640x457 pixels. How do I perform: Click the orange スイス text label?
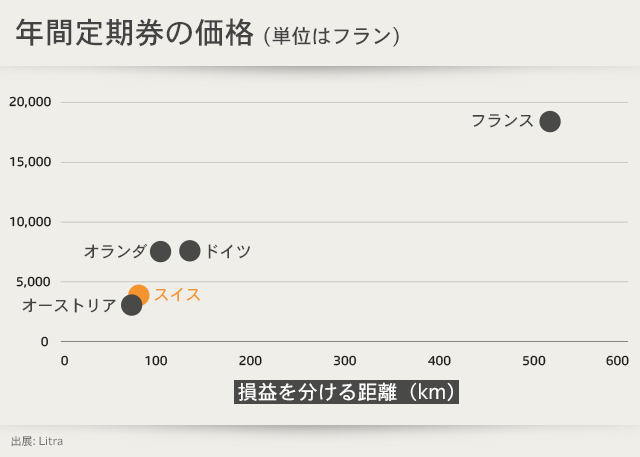177,295
